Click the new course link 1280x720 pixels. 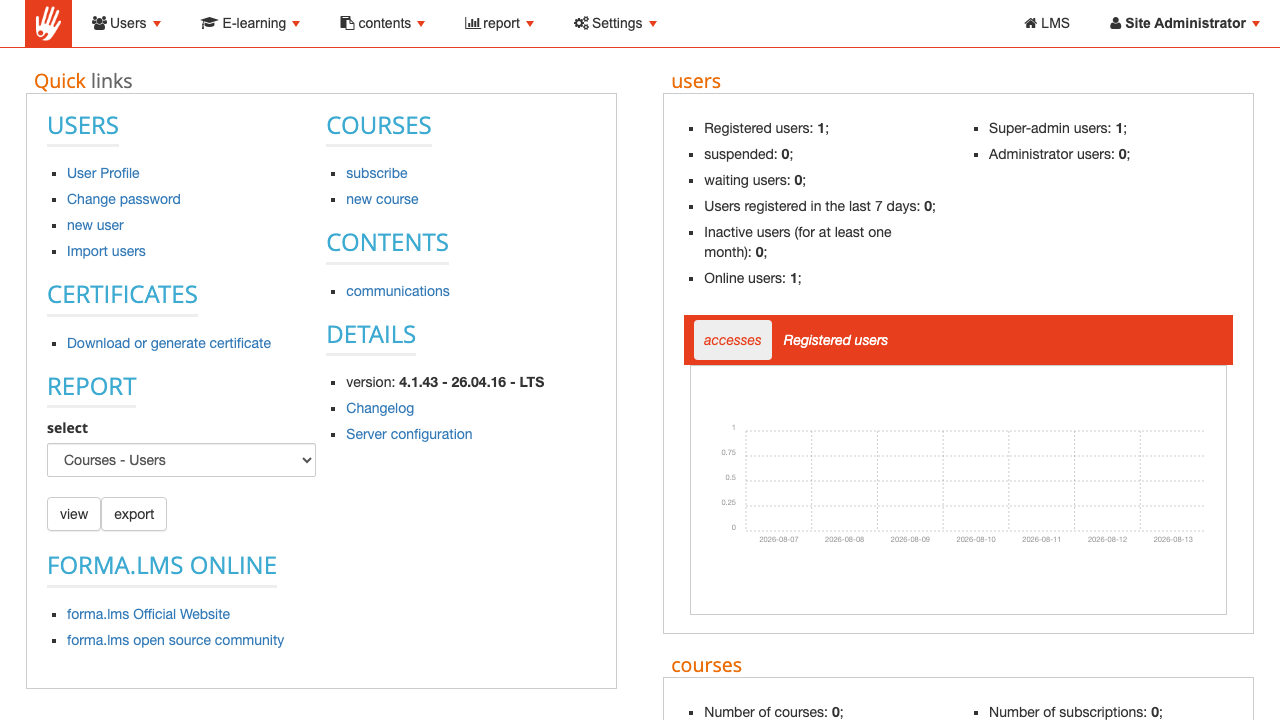382,199
